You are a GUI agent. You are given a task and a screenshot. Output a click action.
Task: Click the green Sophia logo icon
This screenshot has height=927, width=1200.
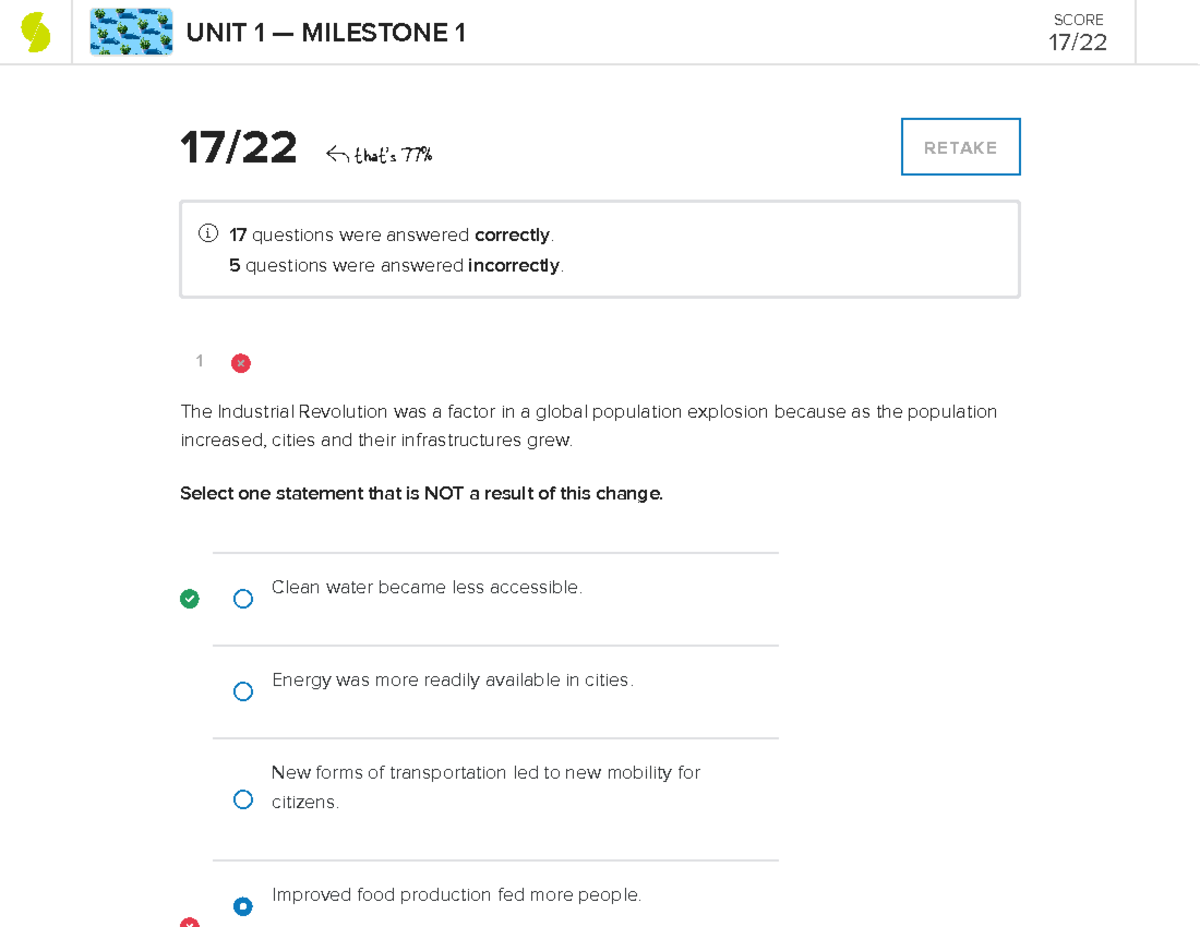[x=36, y=33]
